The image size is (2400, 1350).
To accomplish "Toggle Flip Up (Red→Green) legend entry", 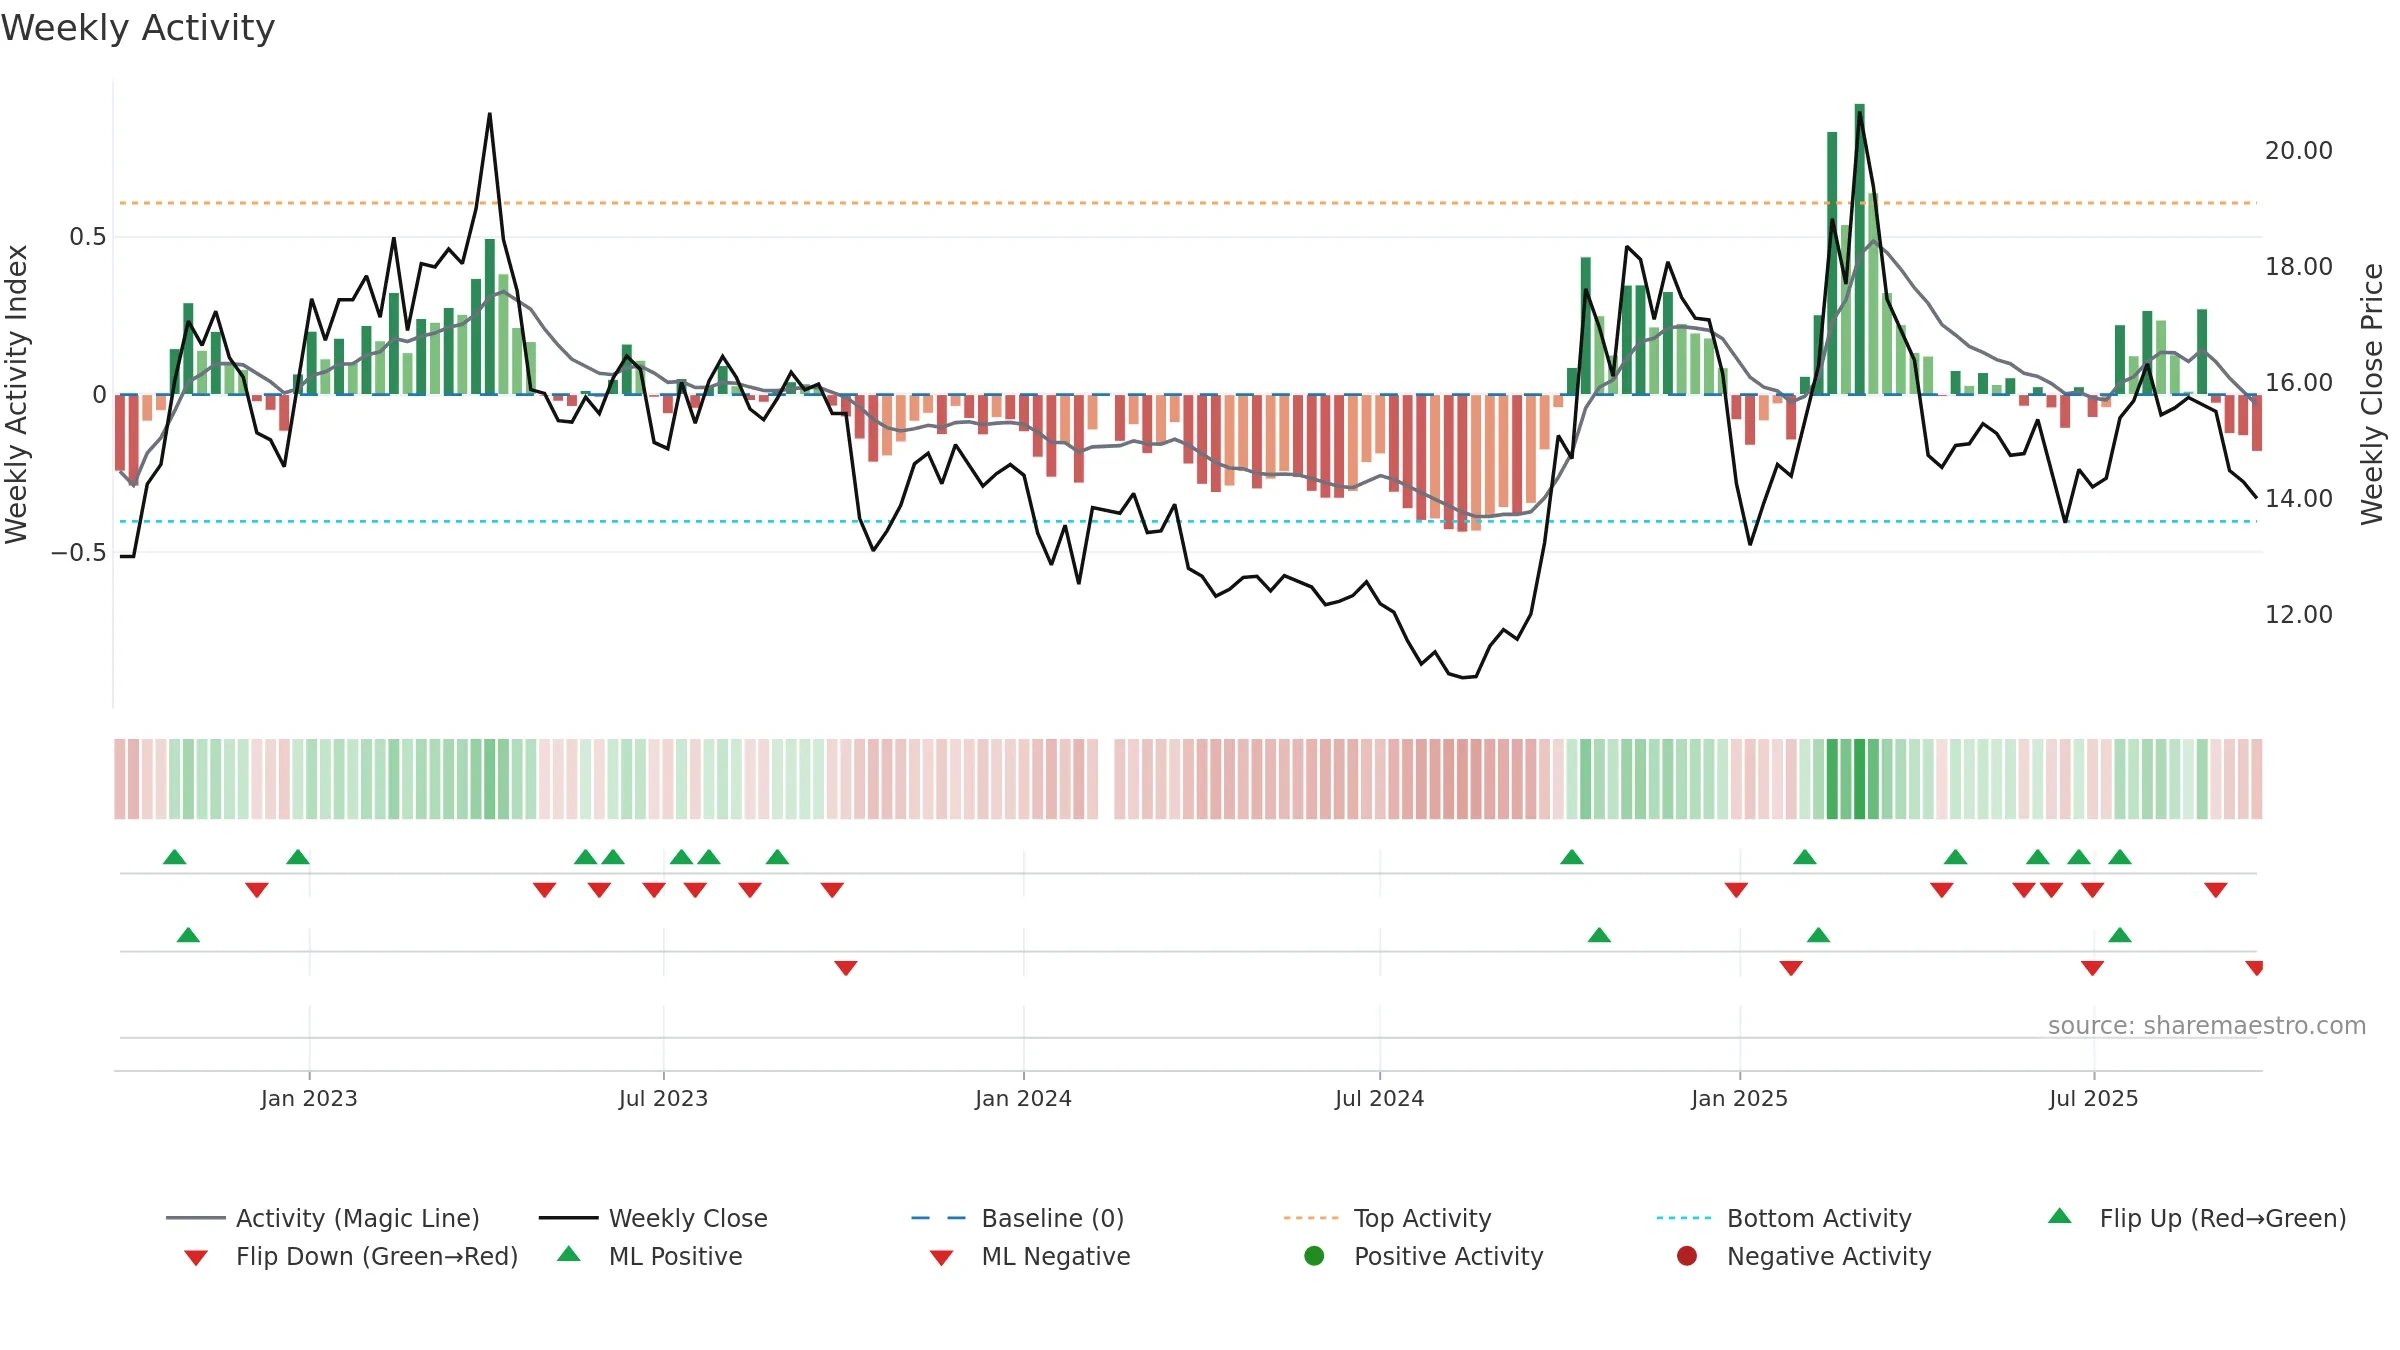I will tap(2197, 1218).
